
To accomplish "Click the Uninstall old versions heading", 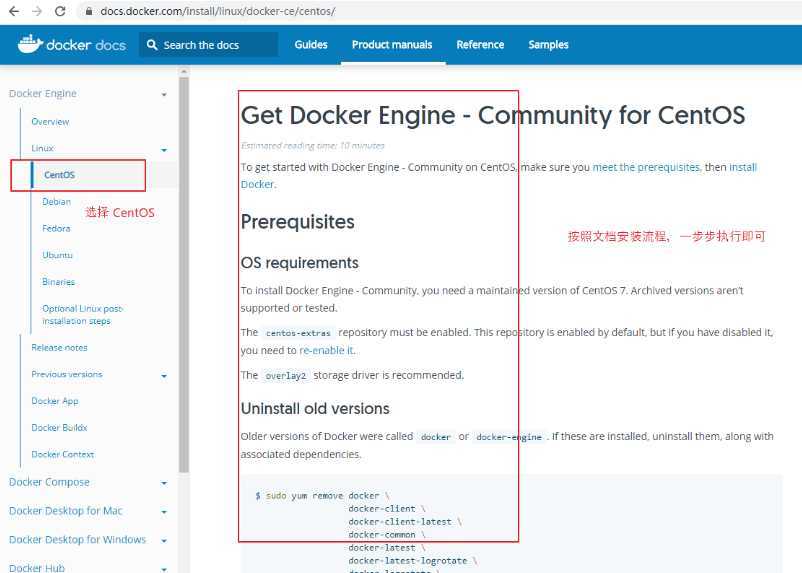I will click(x=315, y=408).
